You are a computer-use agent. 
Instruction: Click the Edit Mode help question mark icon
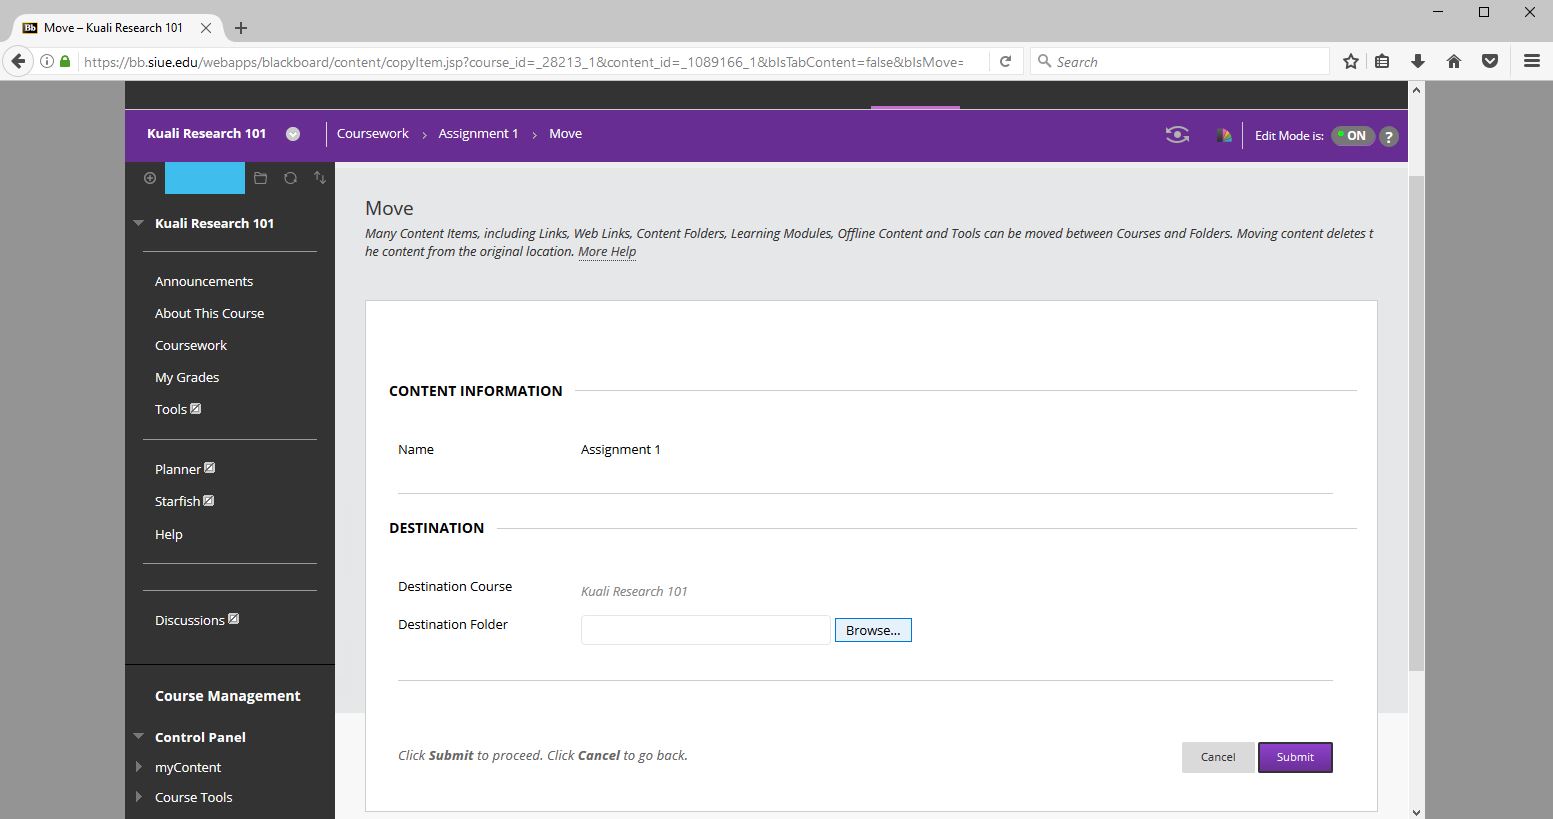coord(1389,137)
